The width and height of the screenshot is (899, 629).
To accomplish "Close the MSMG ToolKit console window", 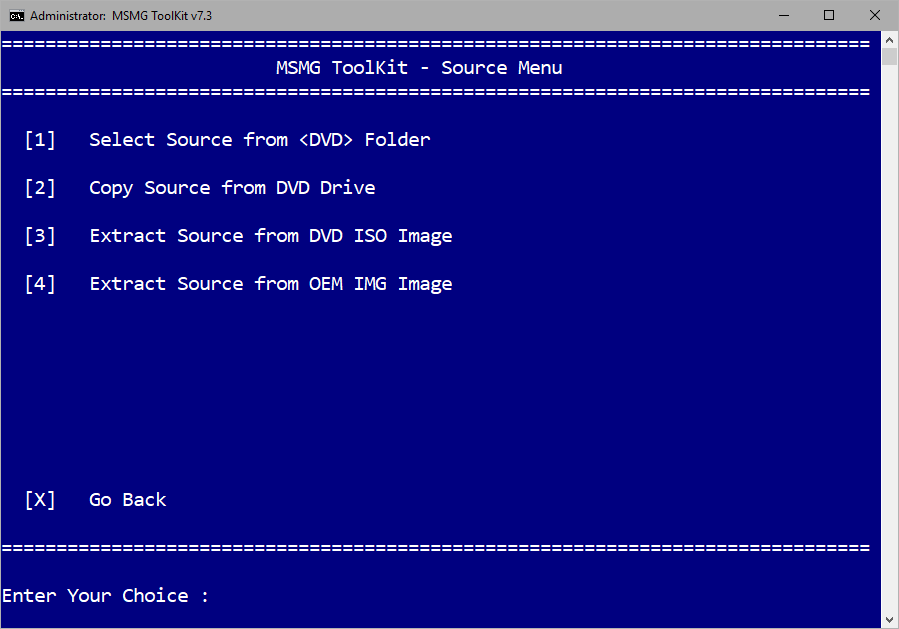I will [874, 15].
